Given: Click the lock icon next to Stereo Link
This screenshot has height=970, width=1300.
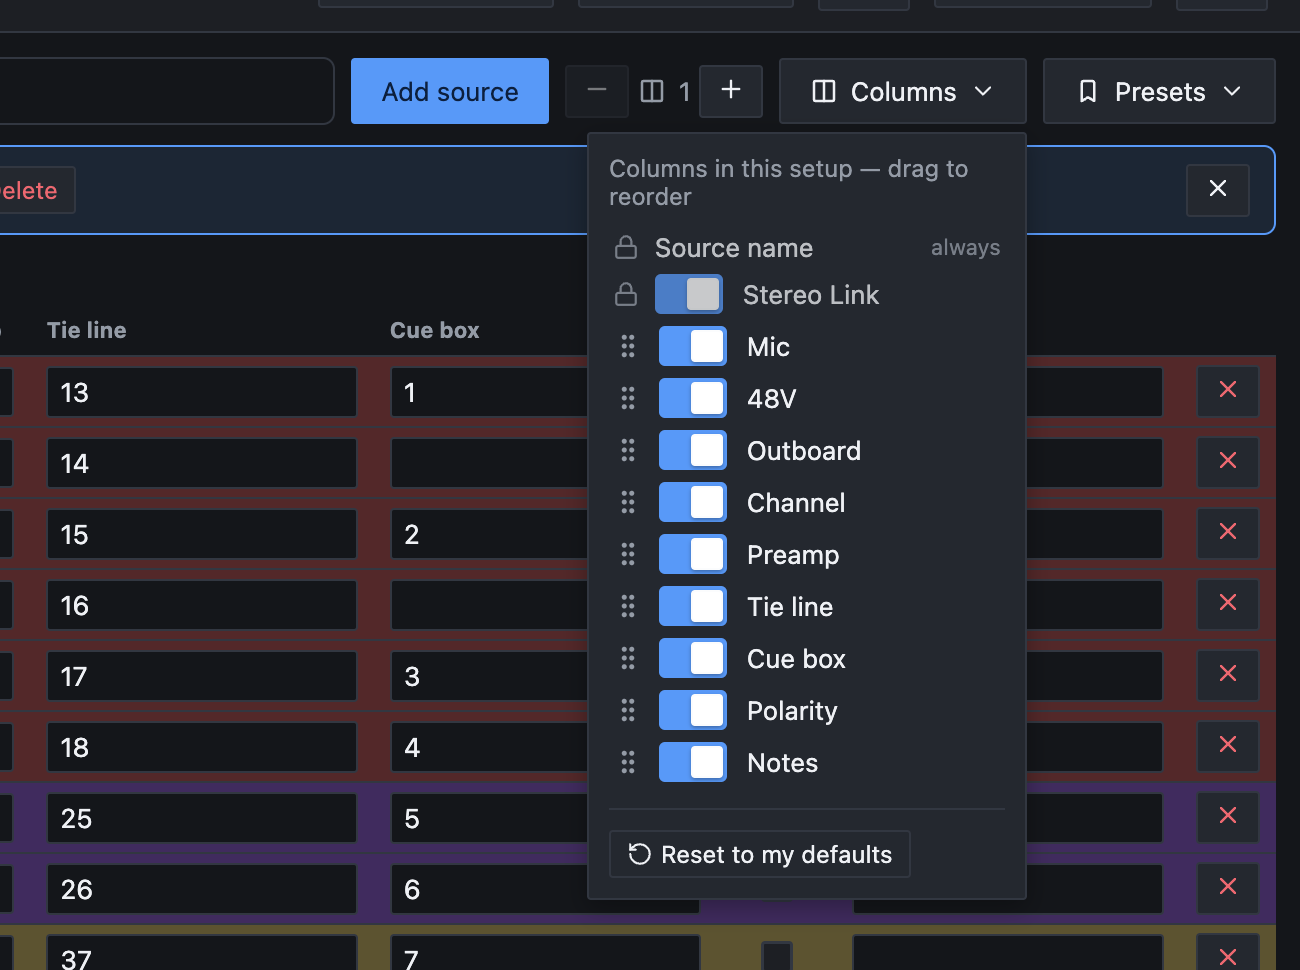Looking at the screenshot, I should click(x=626, y=294).
